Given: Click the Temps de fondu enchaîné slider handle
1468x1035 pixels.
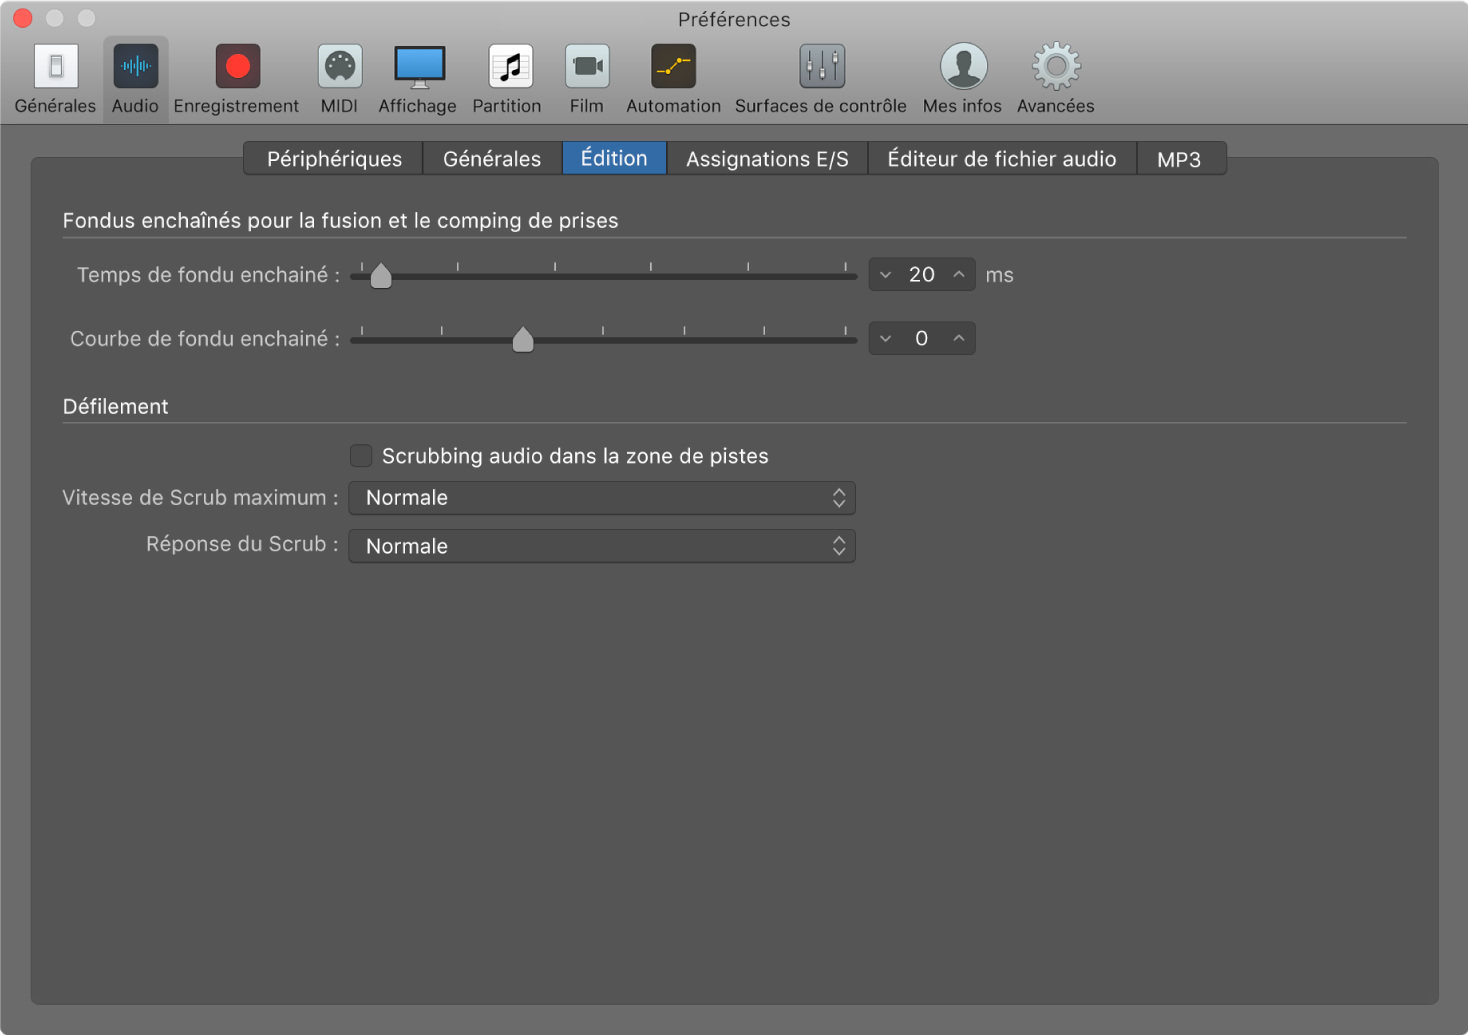Looking at the screenshot, I should click(381, 276).
